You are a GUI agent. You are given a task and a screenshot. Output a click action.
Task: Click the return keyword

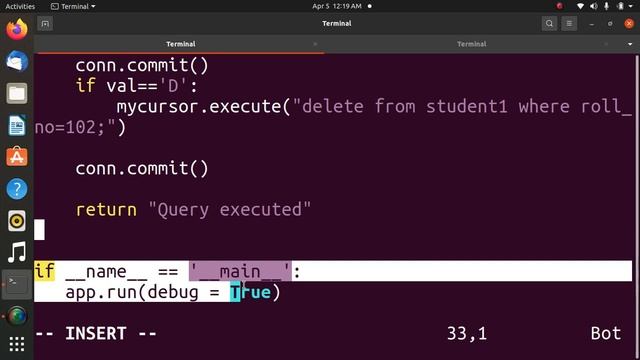106,210
